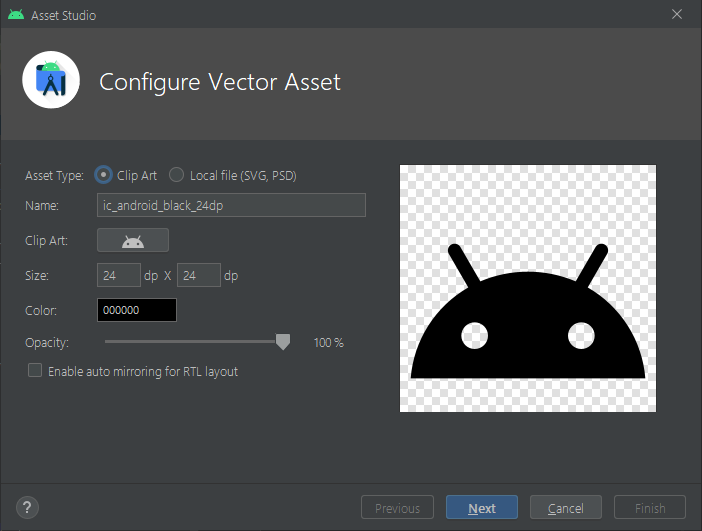Click the Opacity label
The height and width of the screenshot is (531, 702).
pos(47,343)
